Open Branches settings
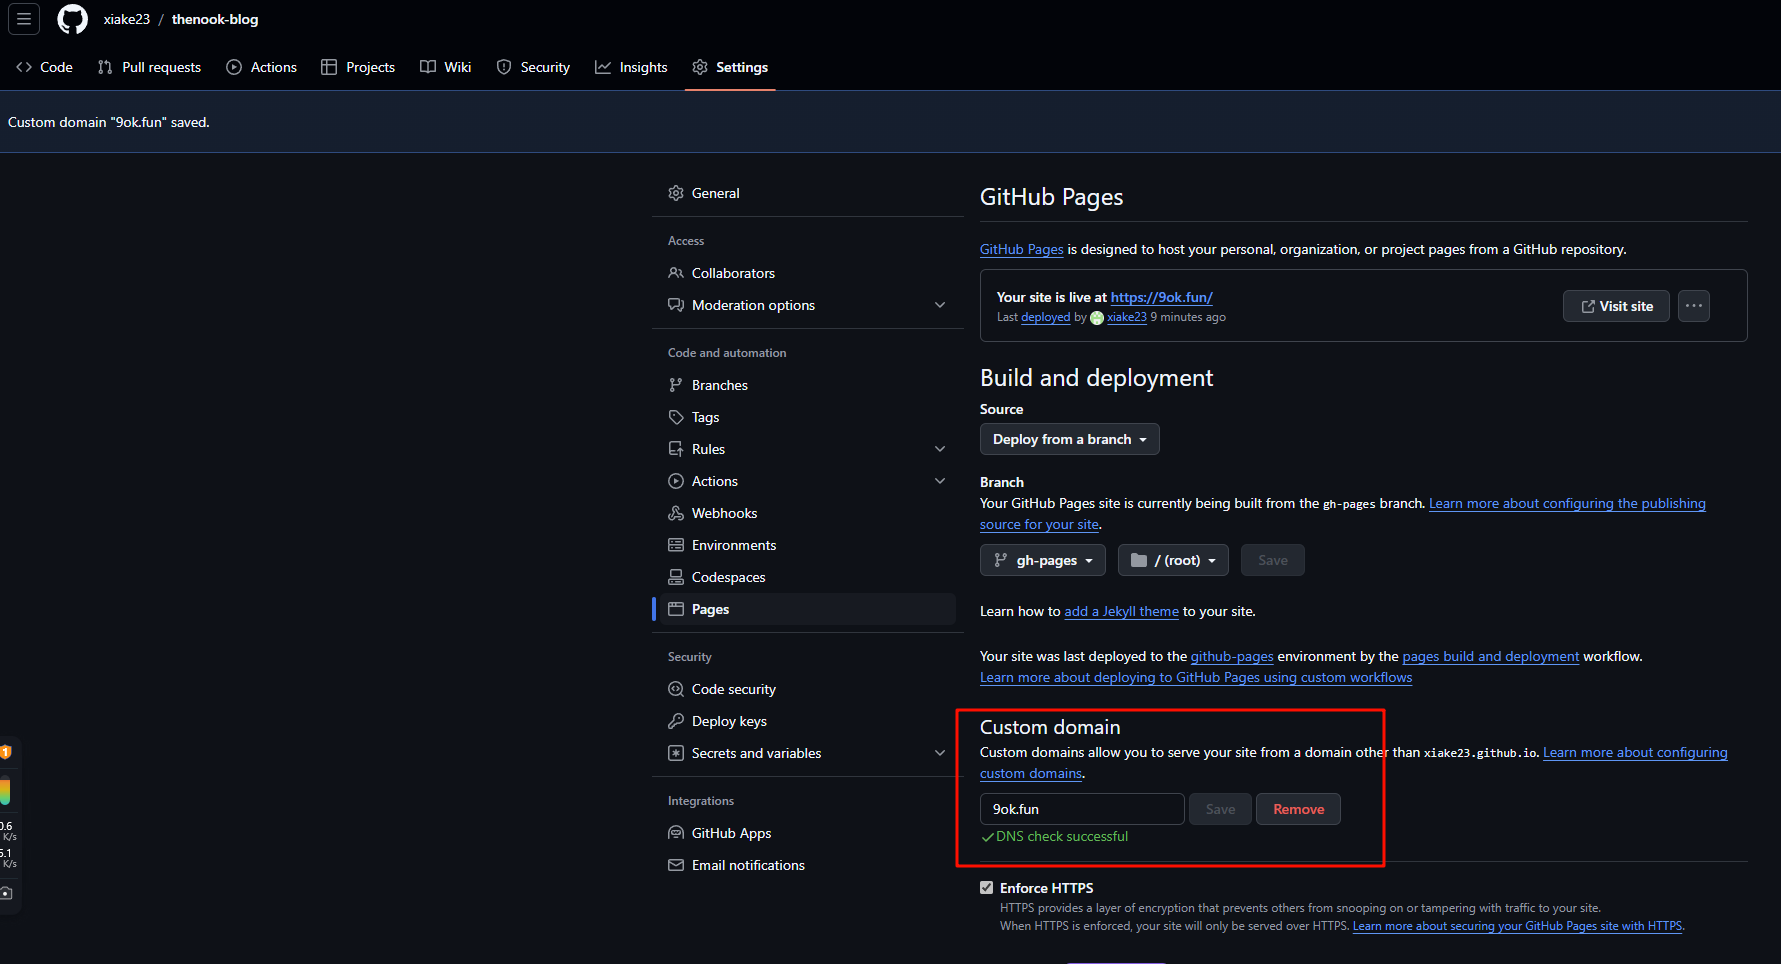Screen dimensions: 1781x964 click(808, 385)
